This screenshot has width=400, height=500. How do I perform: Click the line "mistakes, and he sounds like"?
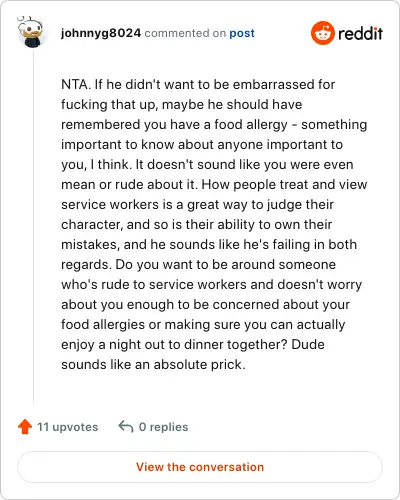209,244
